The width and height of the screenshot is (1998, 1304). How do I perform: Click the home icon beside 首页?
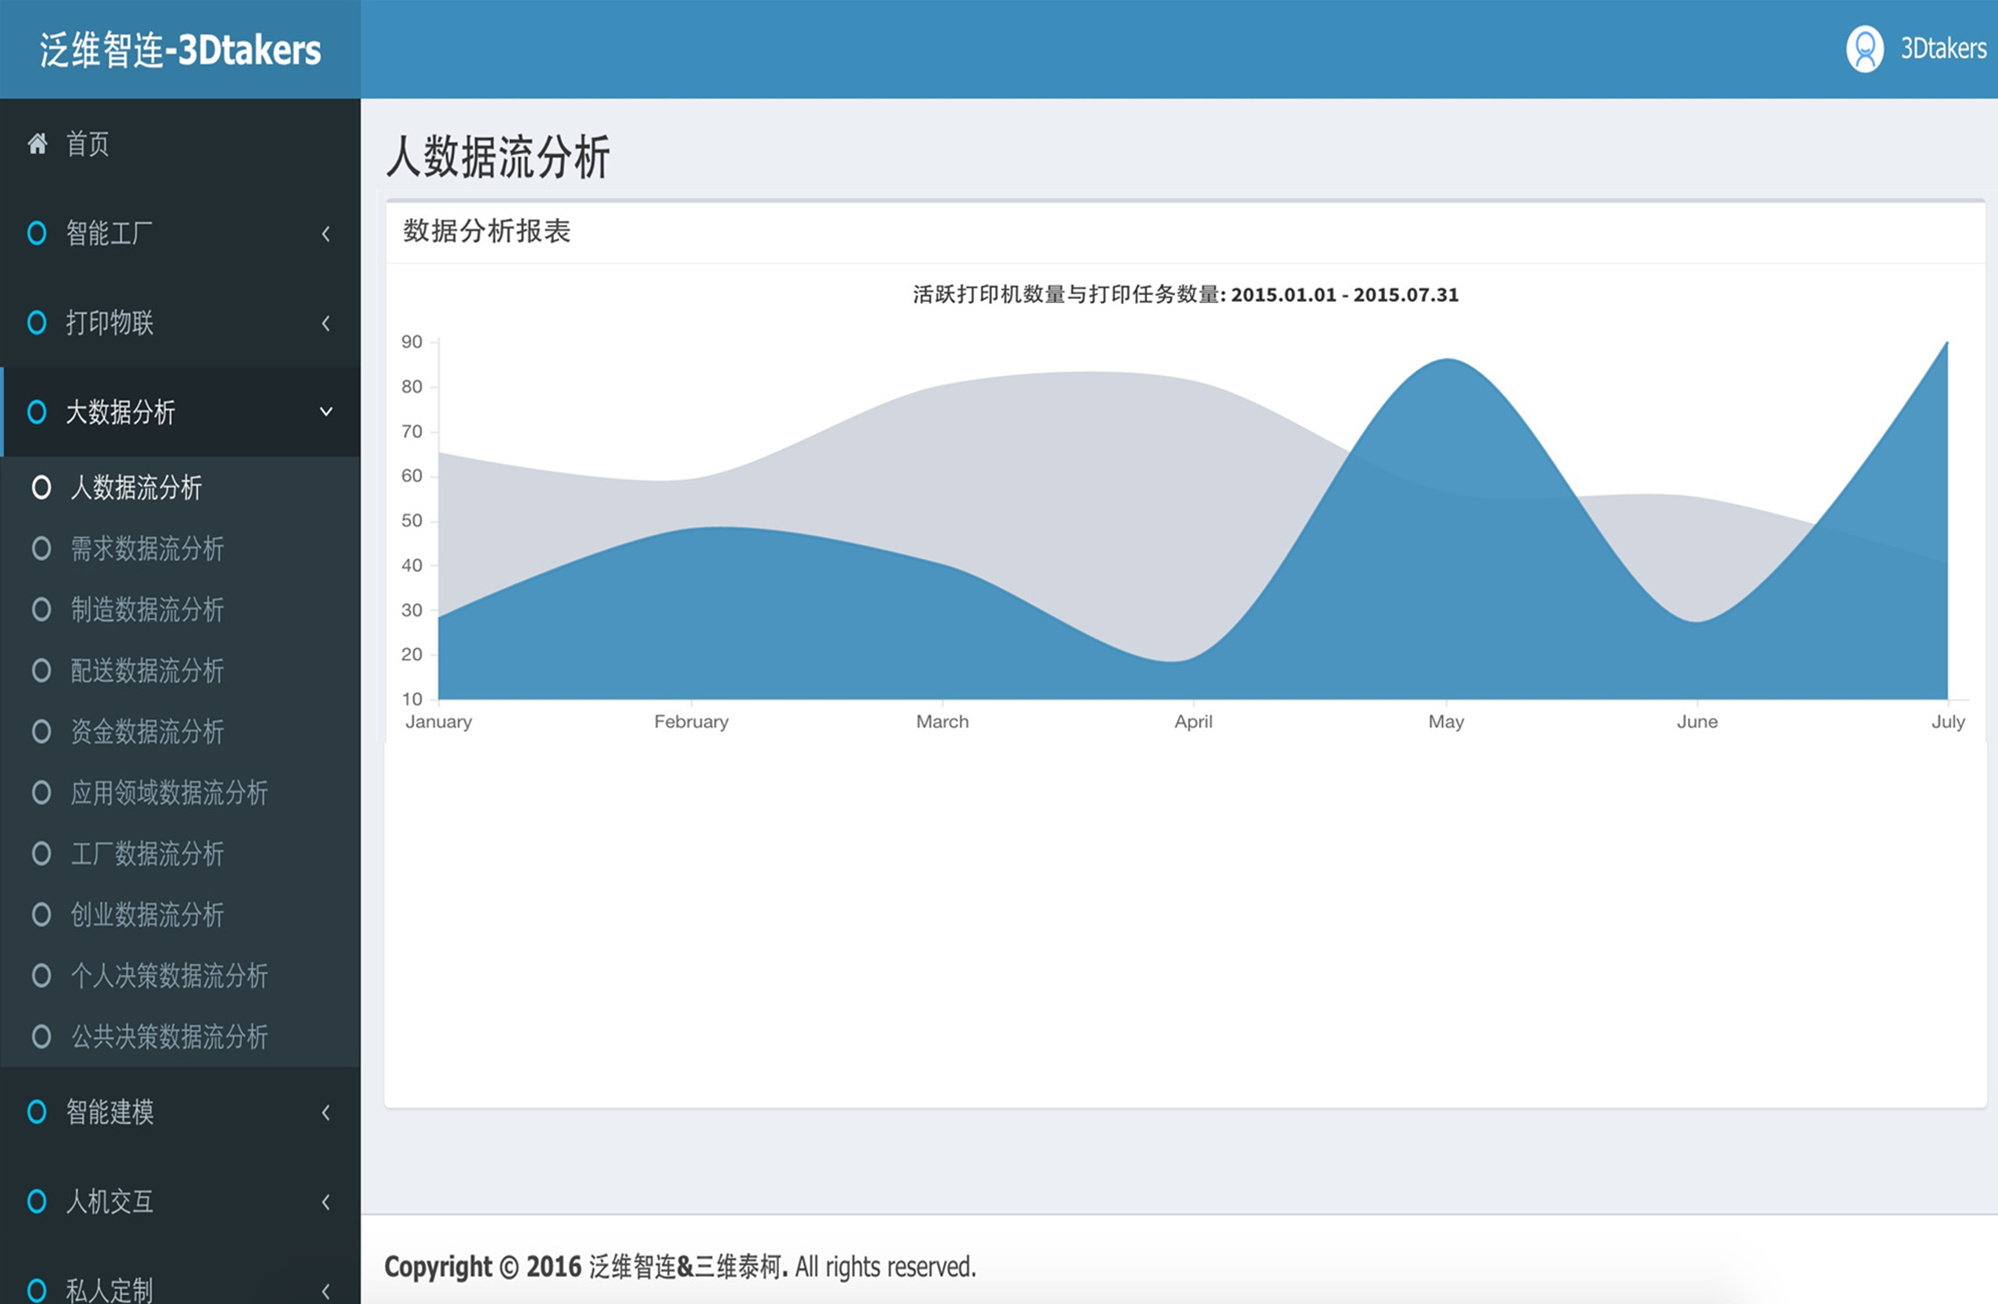point(37,144)
